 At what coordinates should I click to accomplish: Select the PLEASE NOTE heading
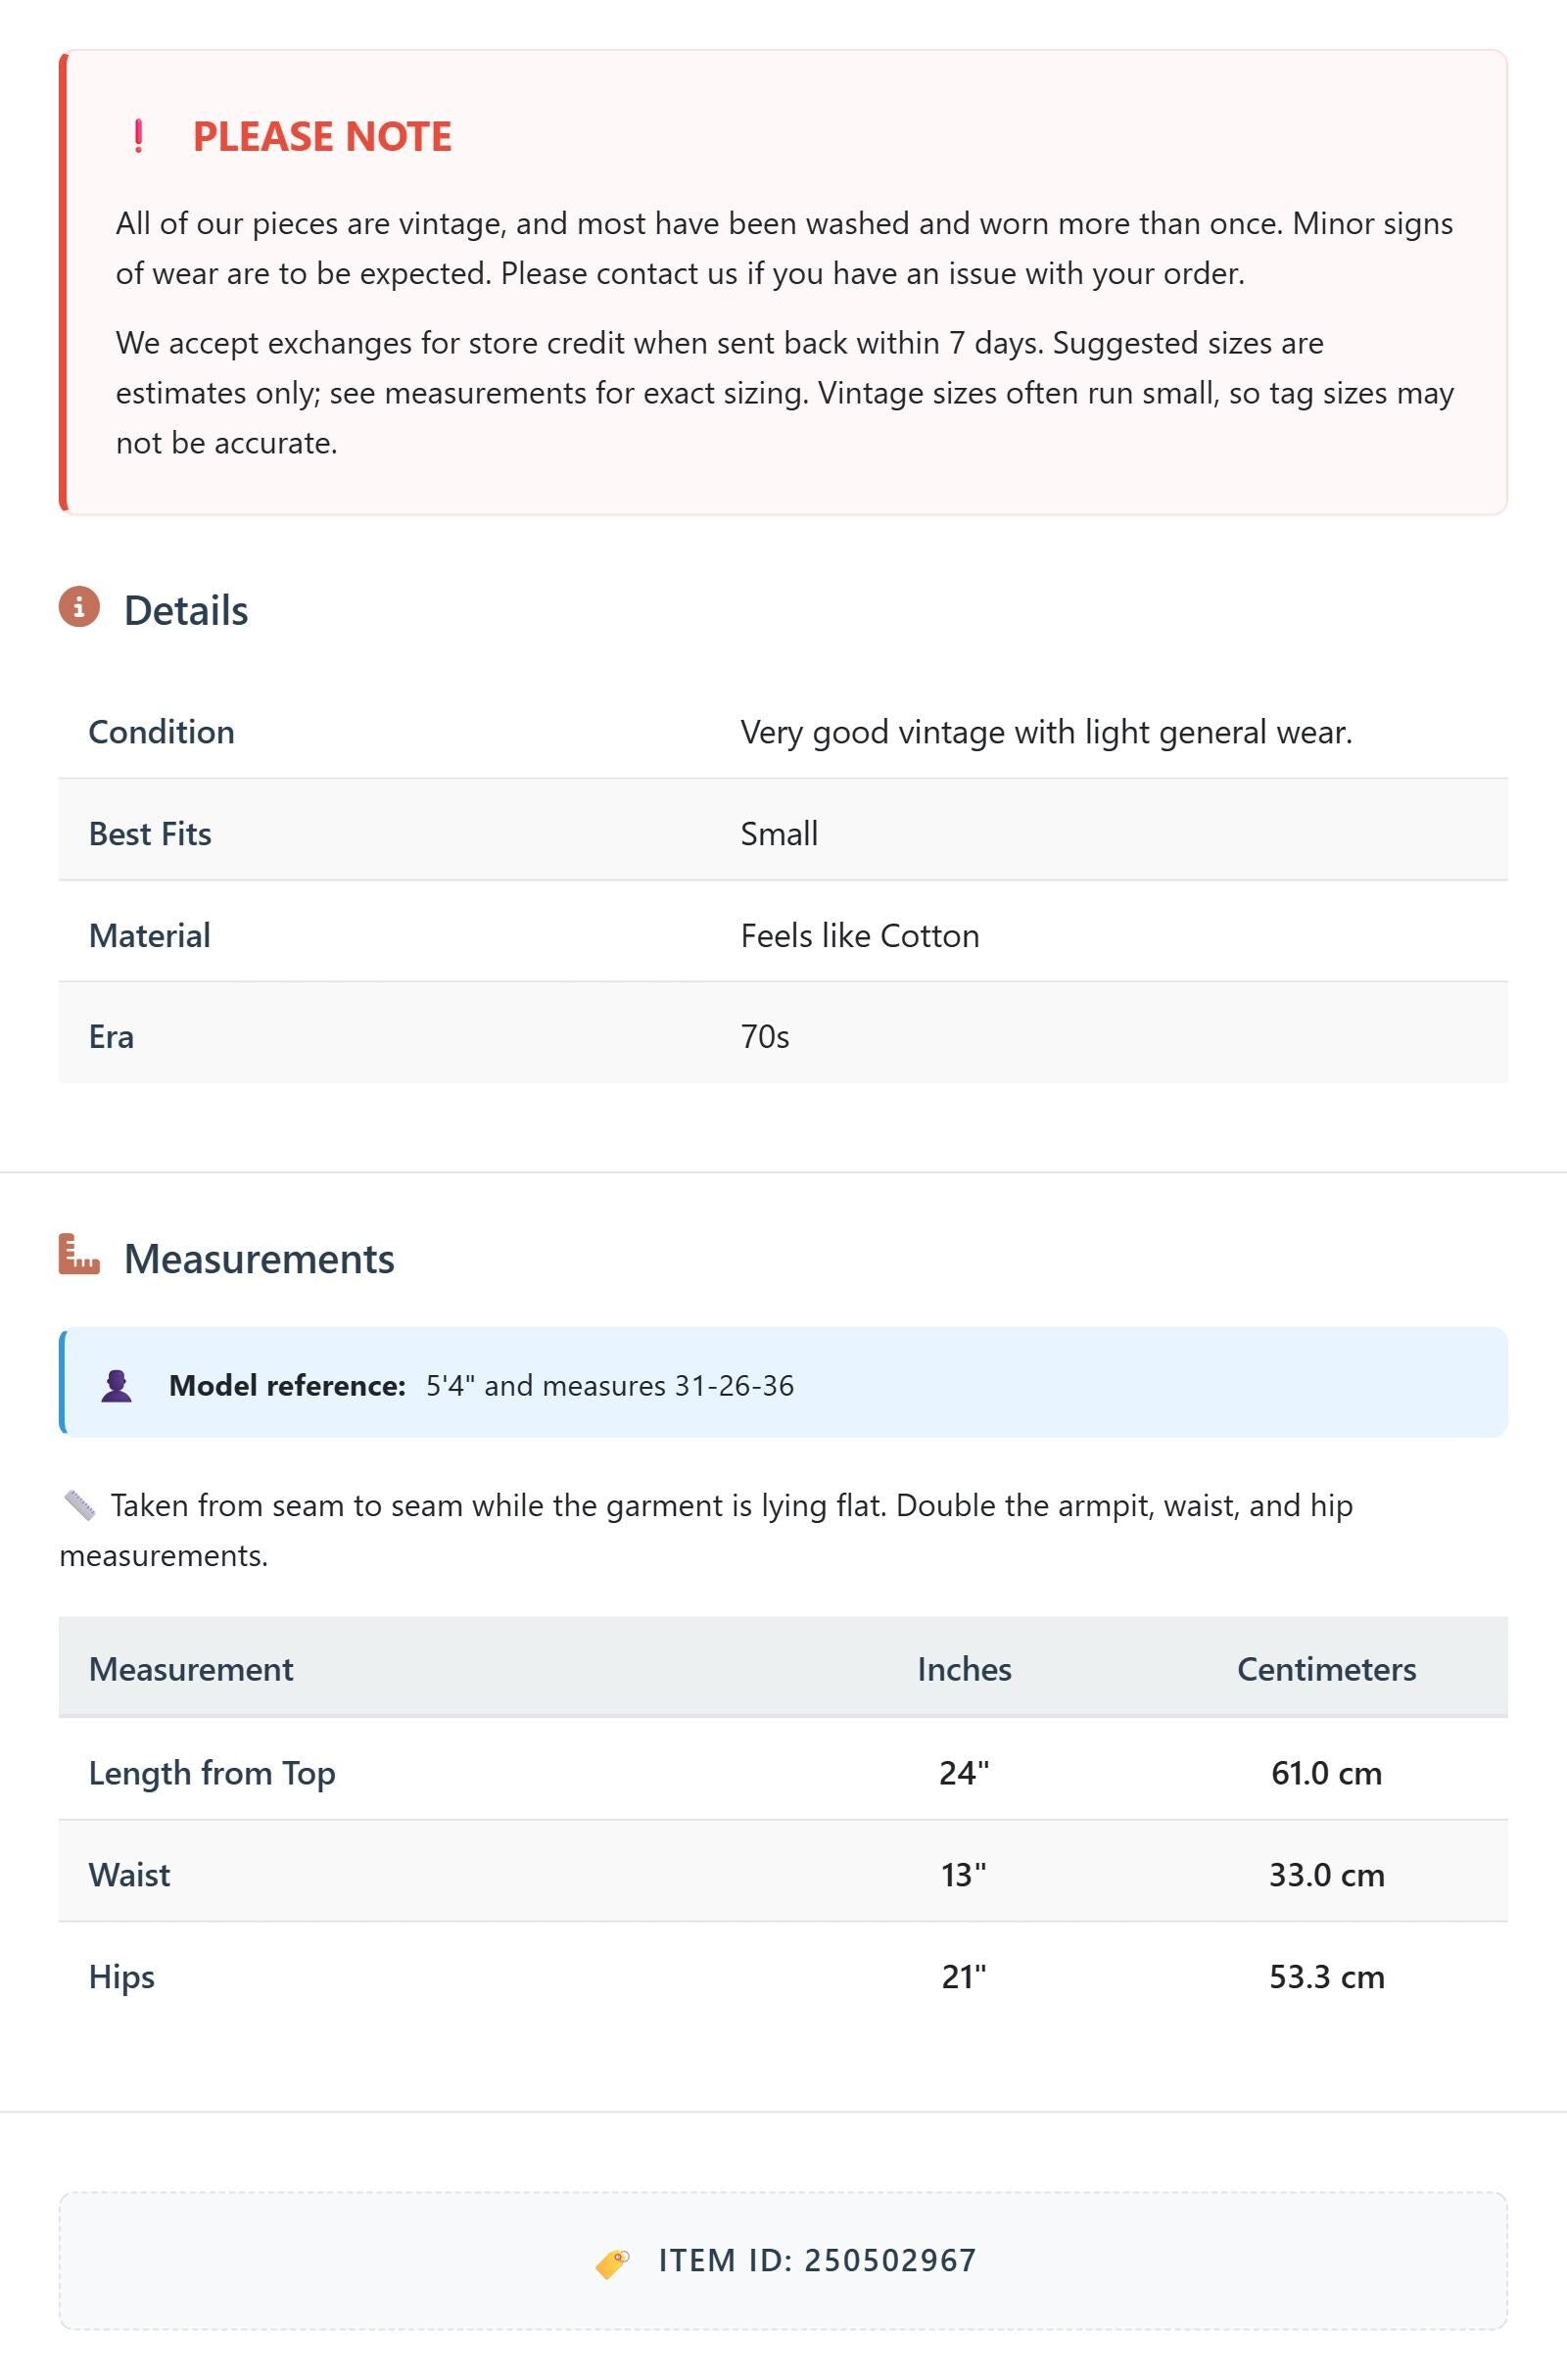tap(322, 137)
